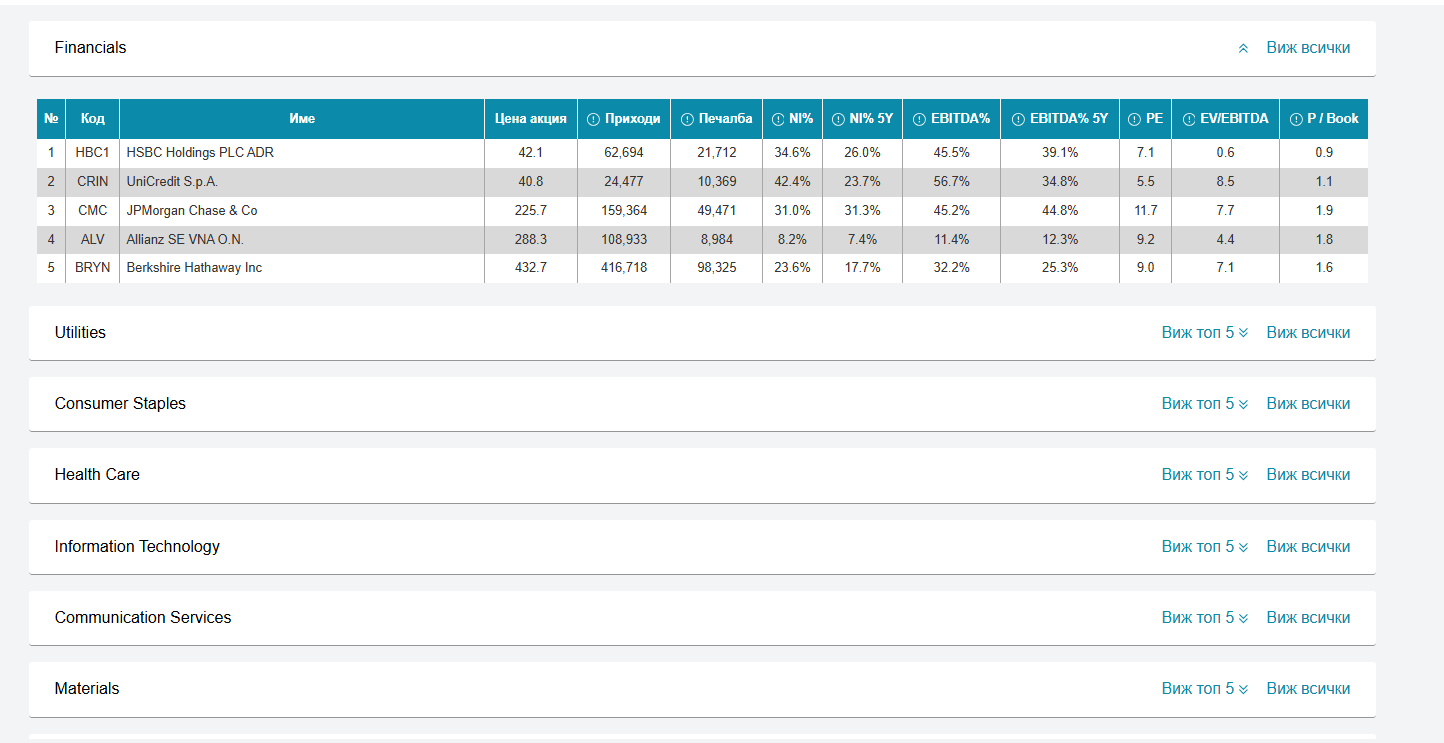Collapse Financials with the double-chevron up icon
The height and width of the screenshot is (743, 1444).
click(x=1243, y=48)
